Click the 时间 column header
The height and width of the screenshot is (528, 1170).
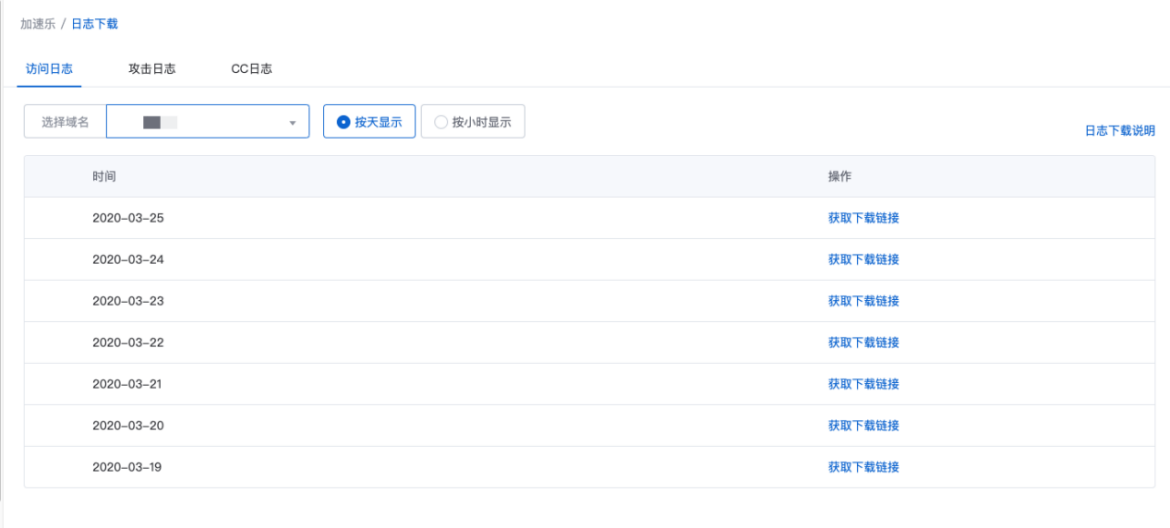tap(104, 176)
